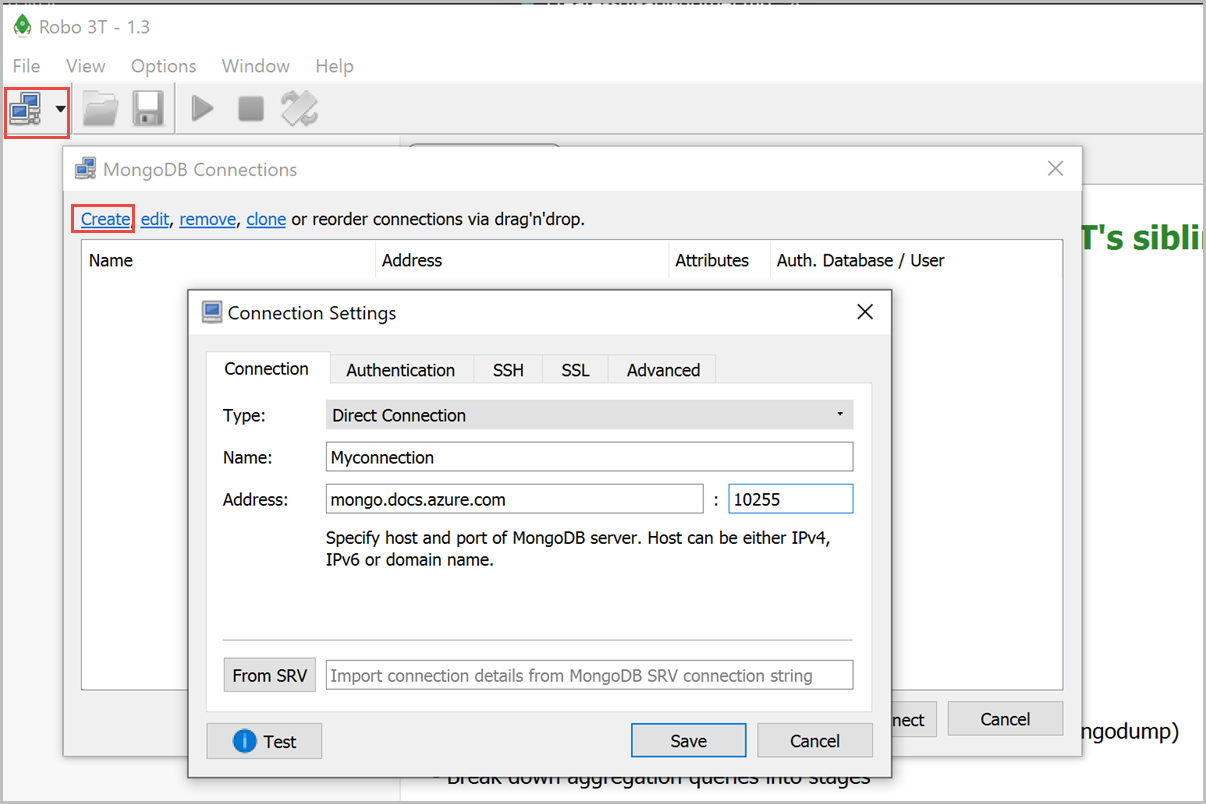Switch to the Authentication tab
Screen dimensions: 1206x804
coord(400,370)
